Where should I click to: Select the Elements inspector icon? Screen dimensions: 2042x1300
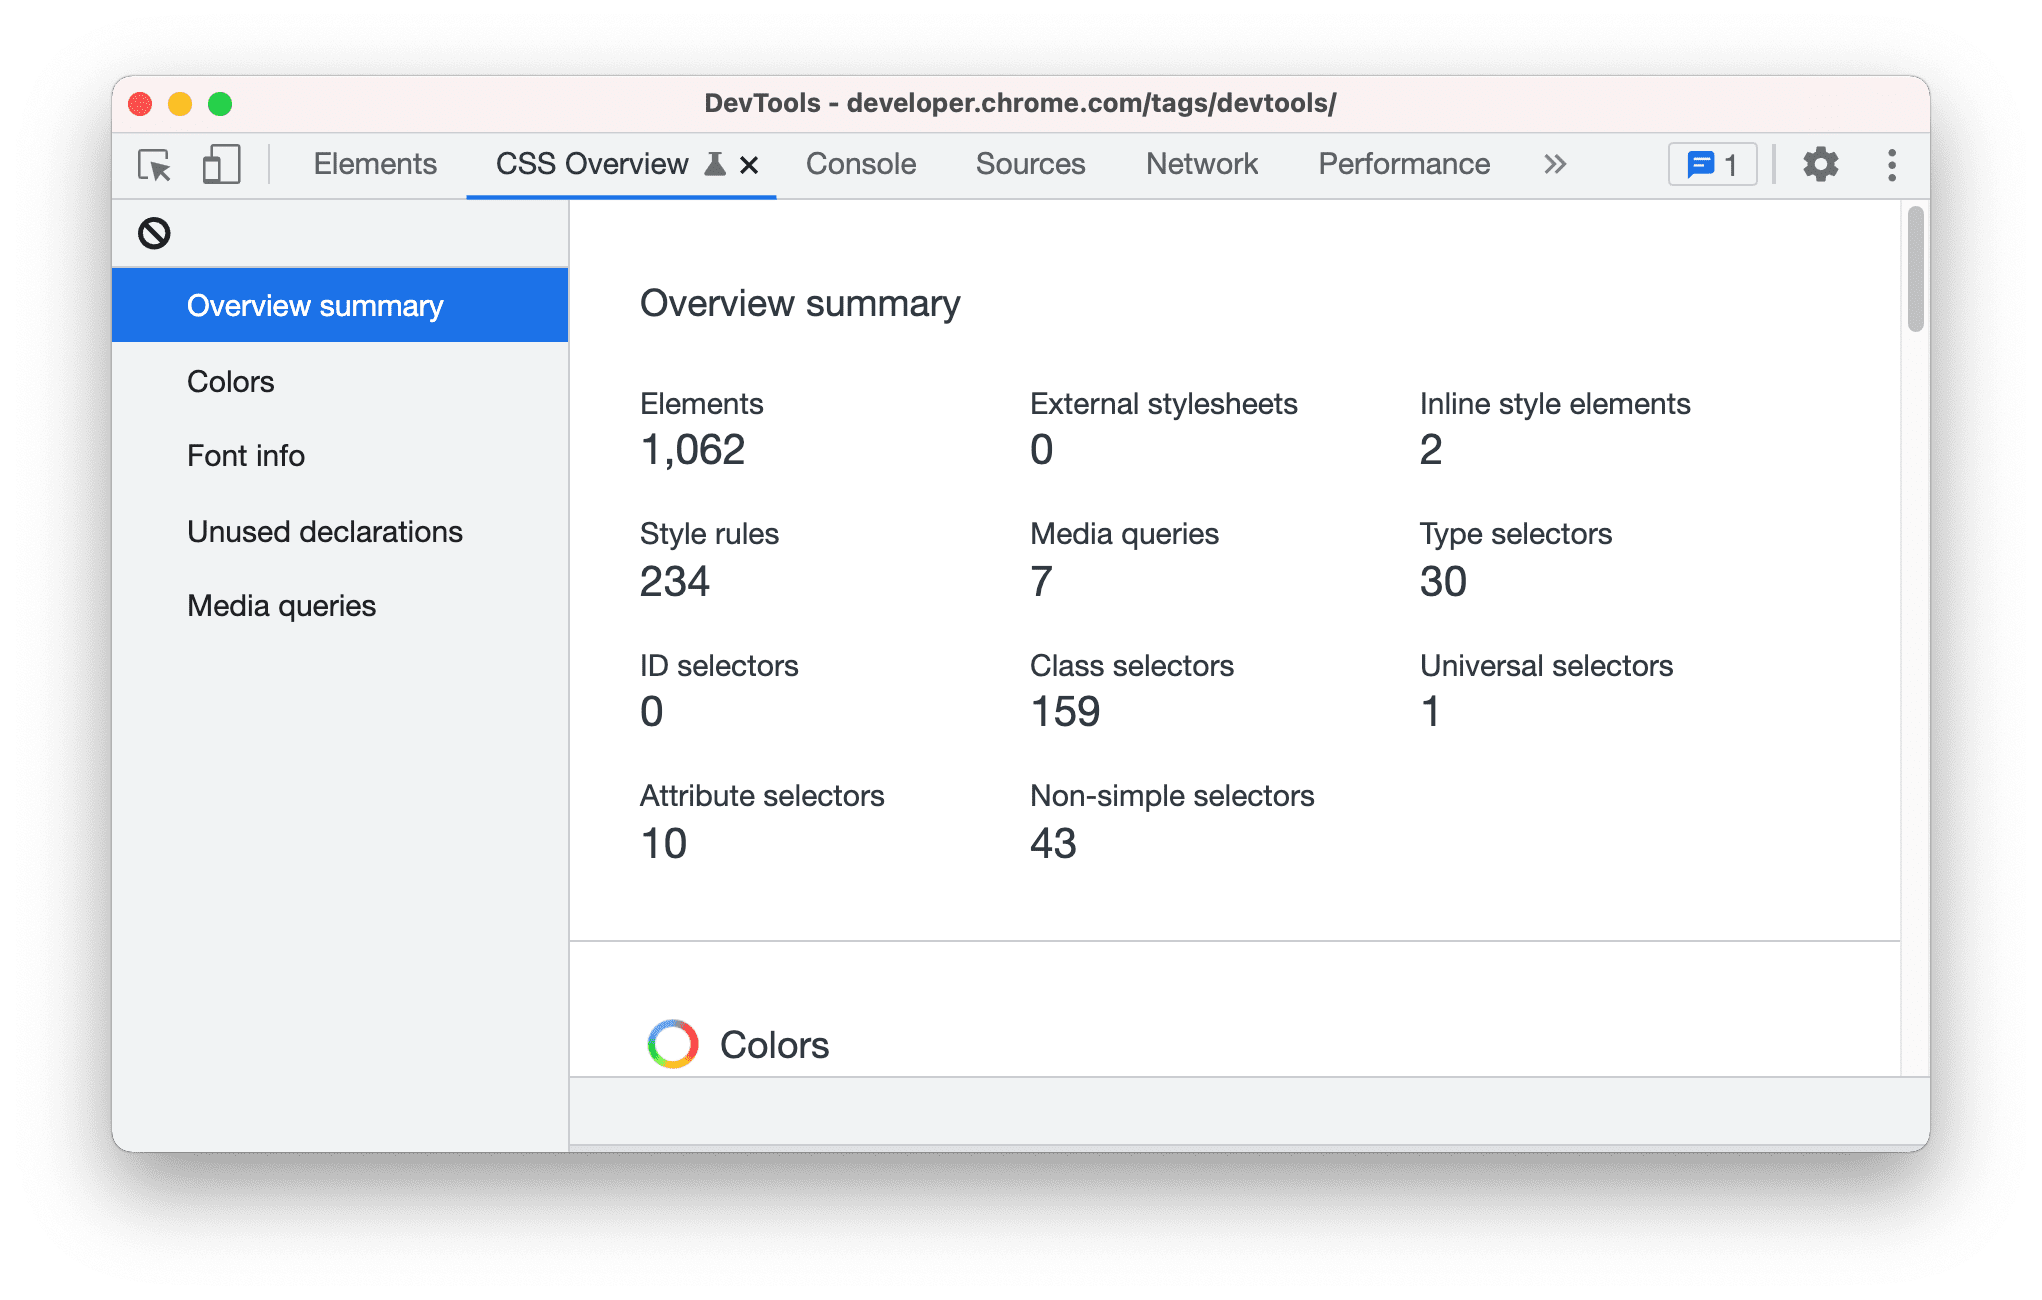coord(153,165)
